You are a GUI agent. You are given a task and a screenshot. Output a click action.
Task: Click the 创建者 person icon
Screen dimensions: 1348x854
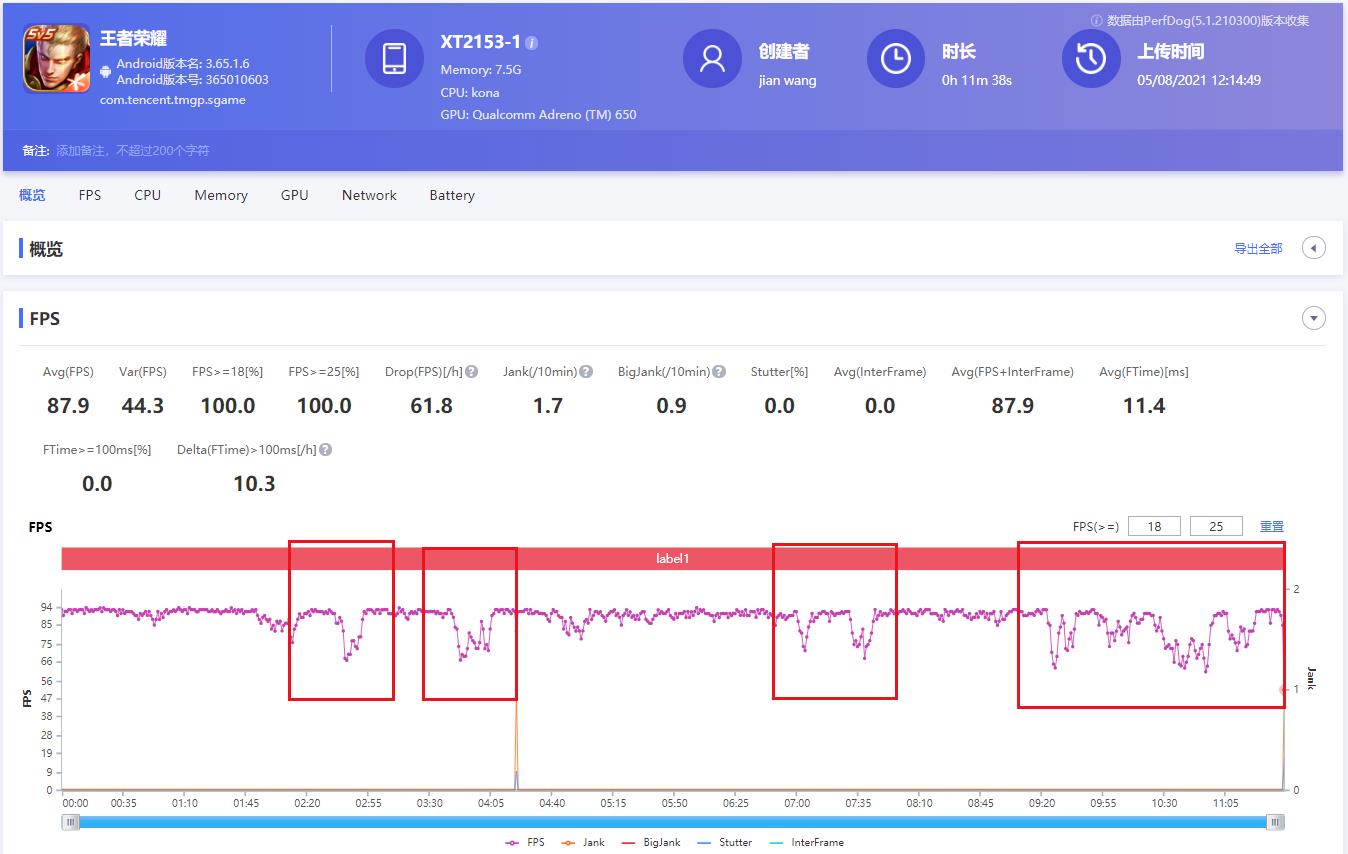(x=712, y=59)
